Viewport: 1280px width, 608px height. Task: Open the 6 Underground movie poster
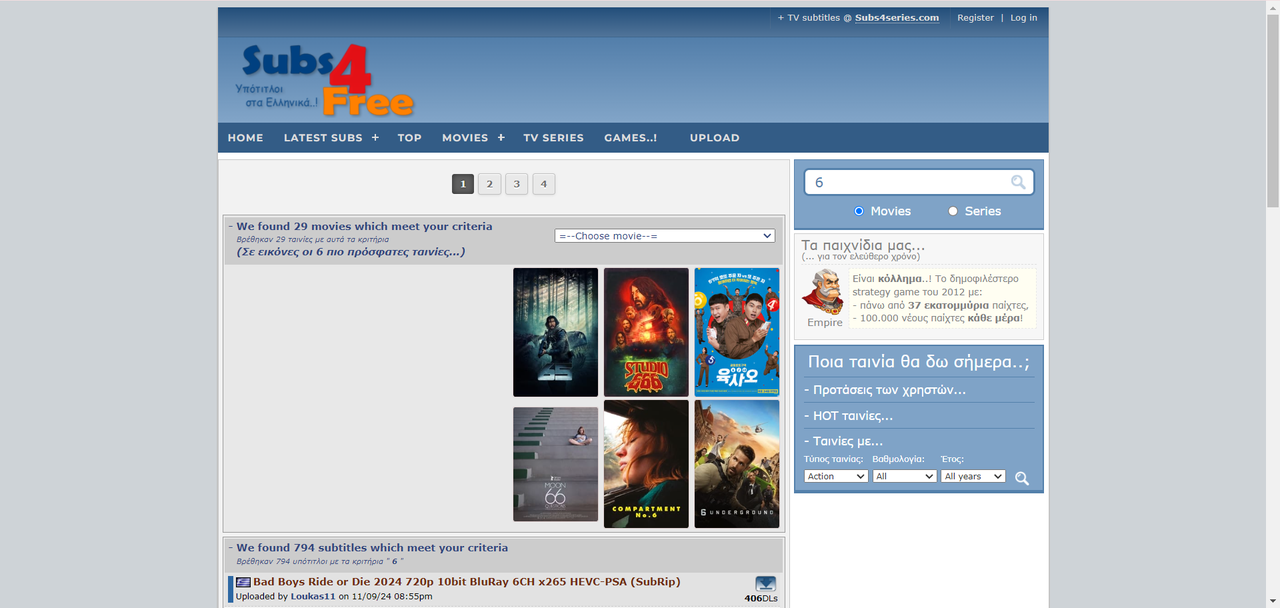737,464
